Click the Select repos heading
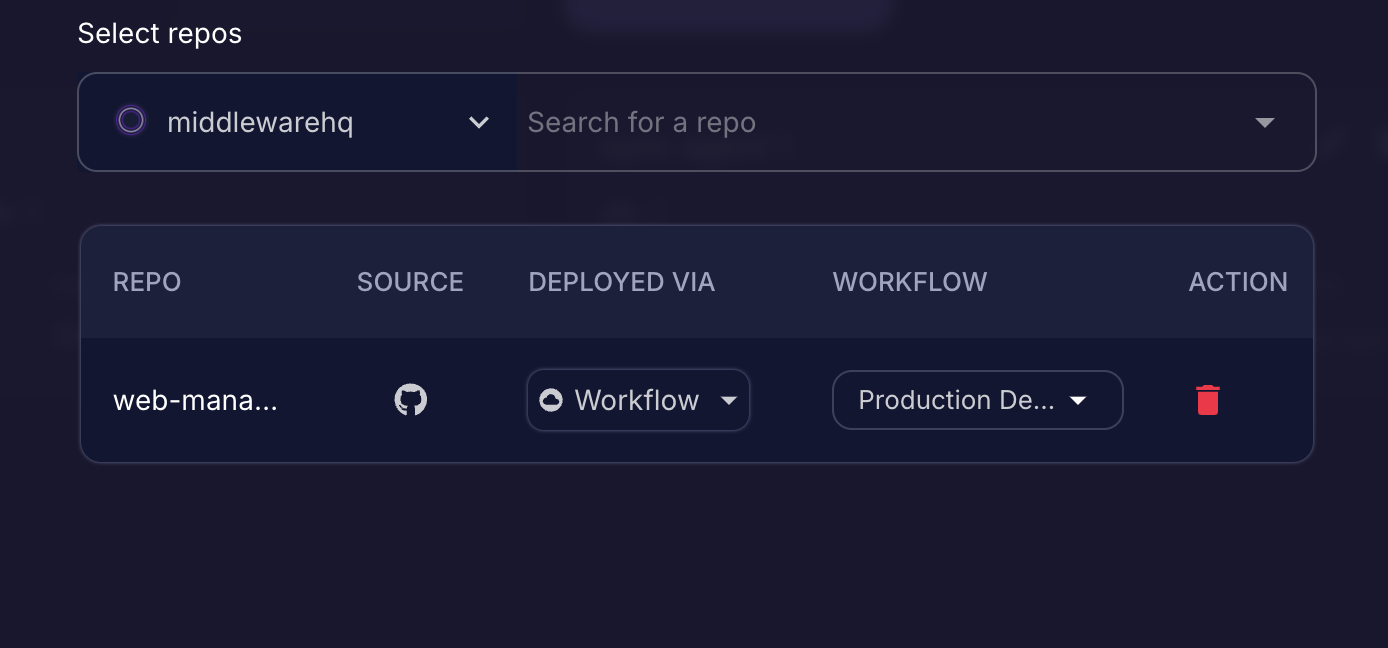 (160, 33)
